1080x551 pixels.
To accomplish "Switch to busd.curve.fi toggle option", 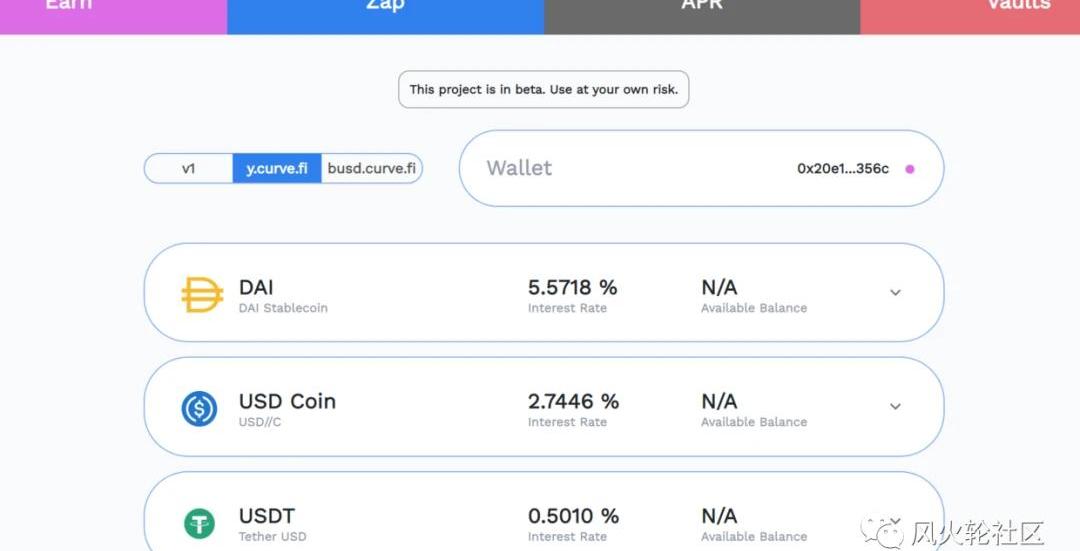I will [x=371, y=169].
